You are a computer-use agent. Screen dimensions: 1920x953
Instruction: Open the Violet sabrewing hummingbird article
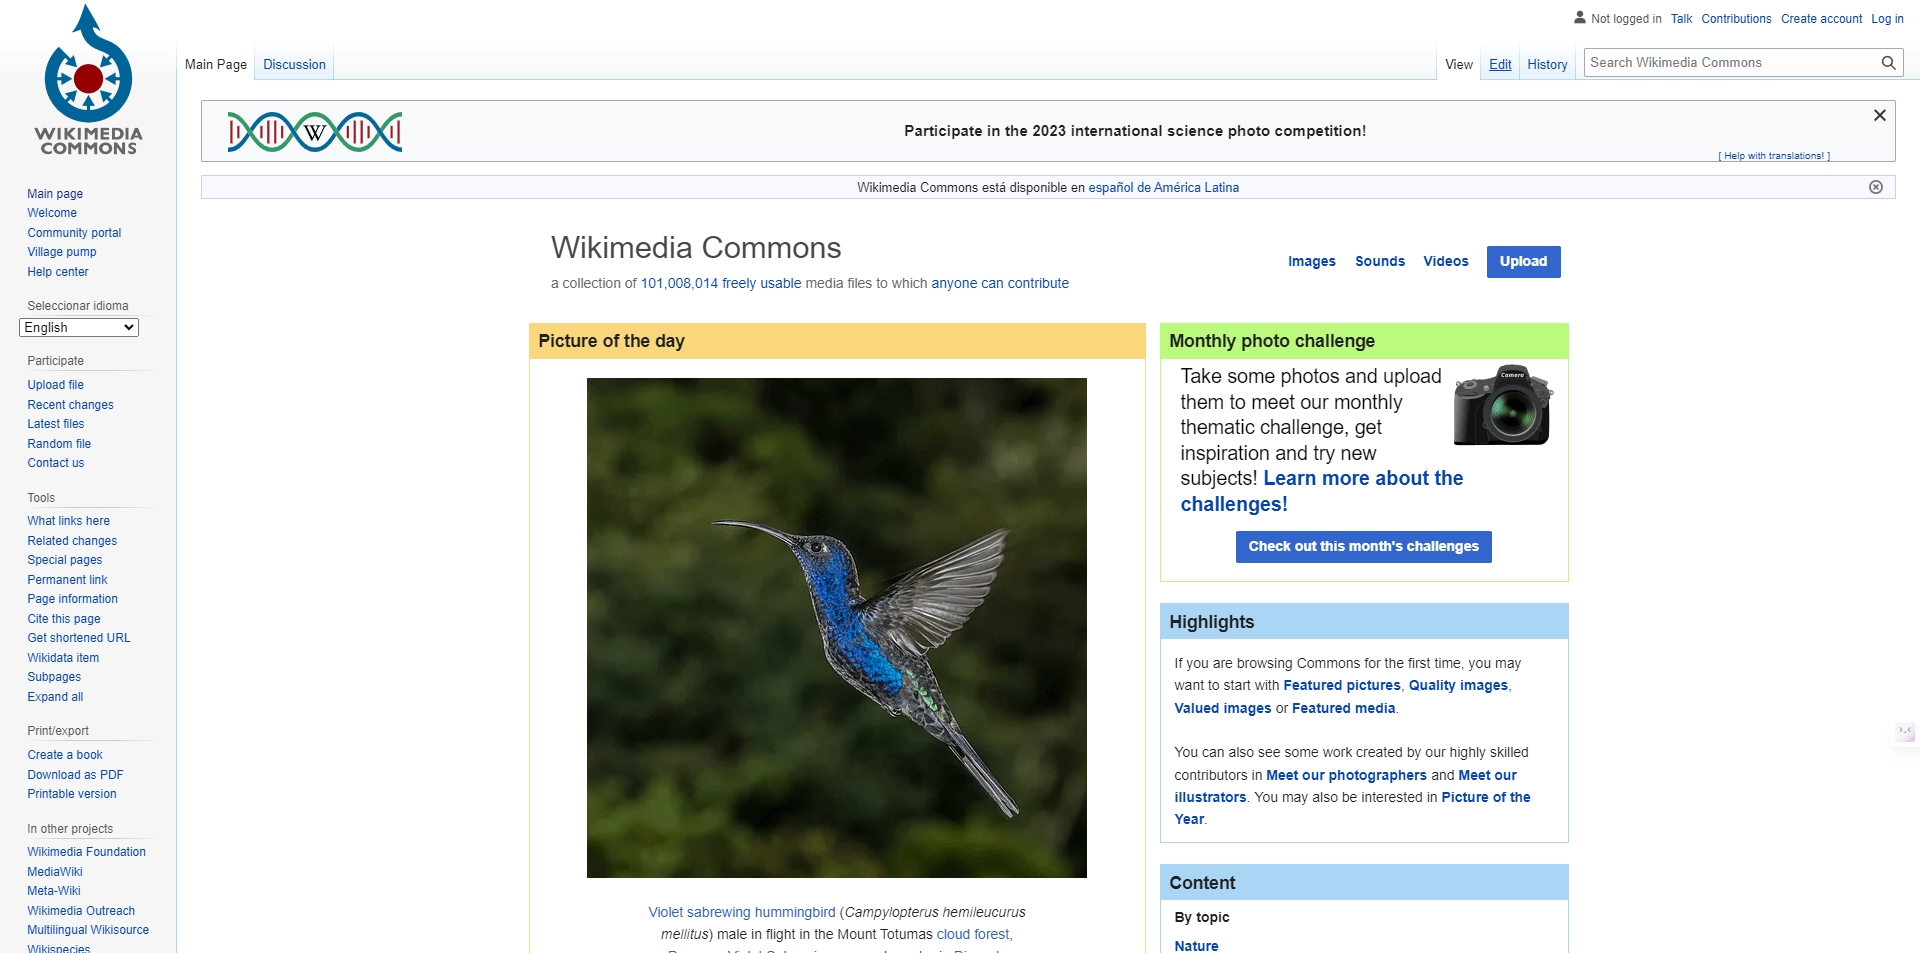point(740,911)
